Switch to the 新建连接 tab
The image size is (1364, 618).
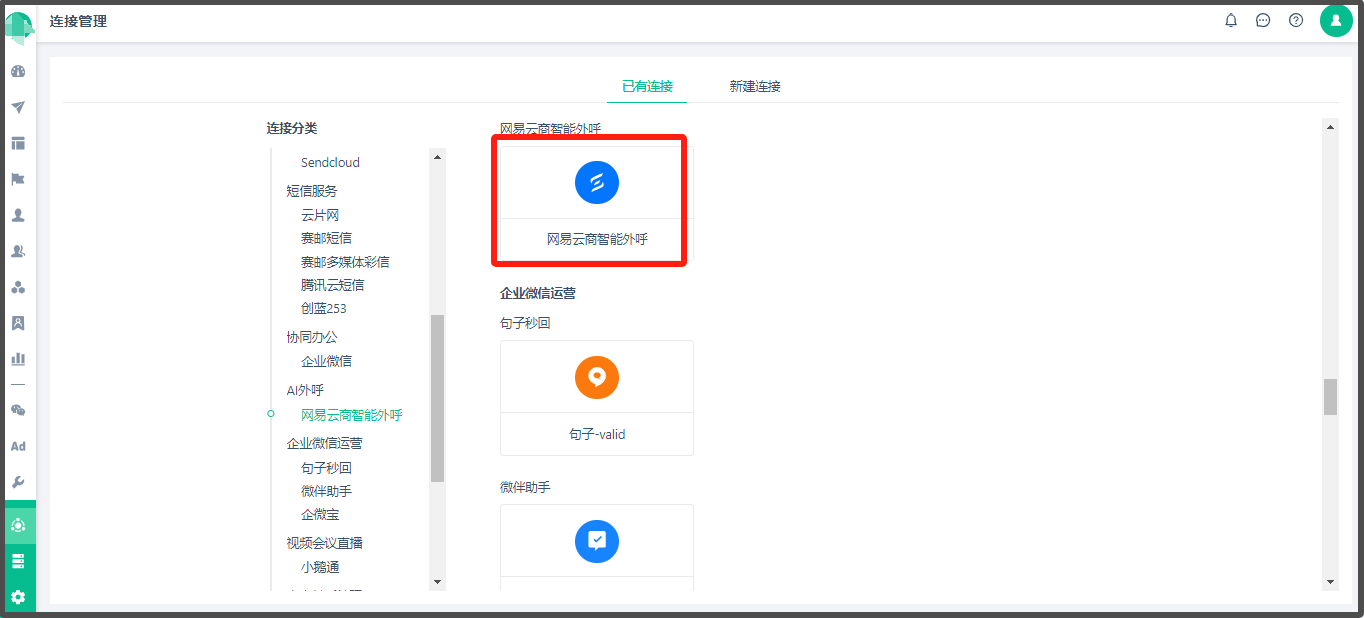coord(755,87)
